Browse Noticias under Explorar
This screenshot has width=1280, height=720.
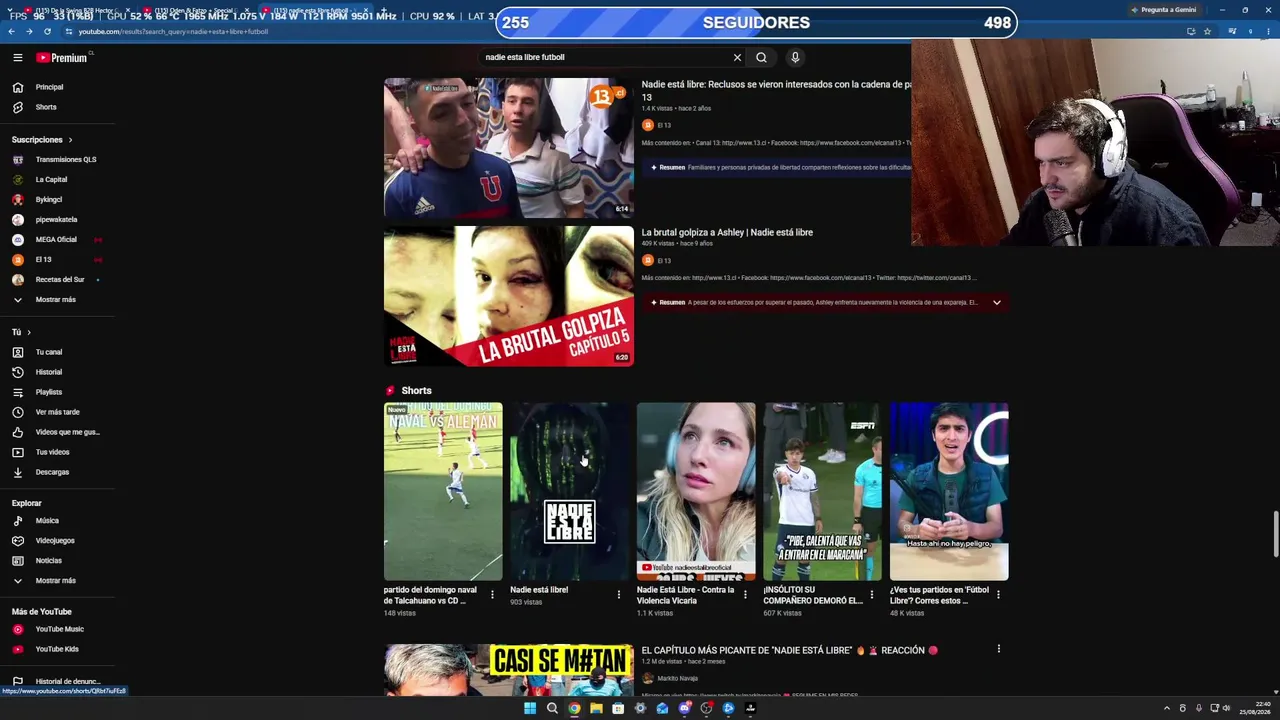(x=58, y=561)
